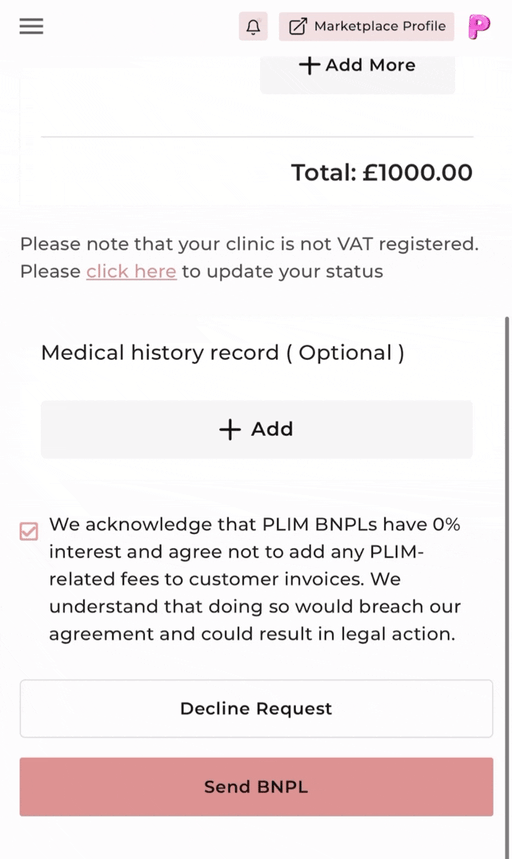512x859 pixels.
Task: Open the pink P profile avatar
Action: pos(479,26)
